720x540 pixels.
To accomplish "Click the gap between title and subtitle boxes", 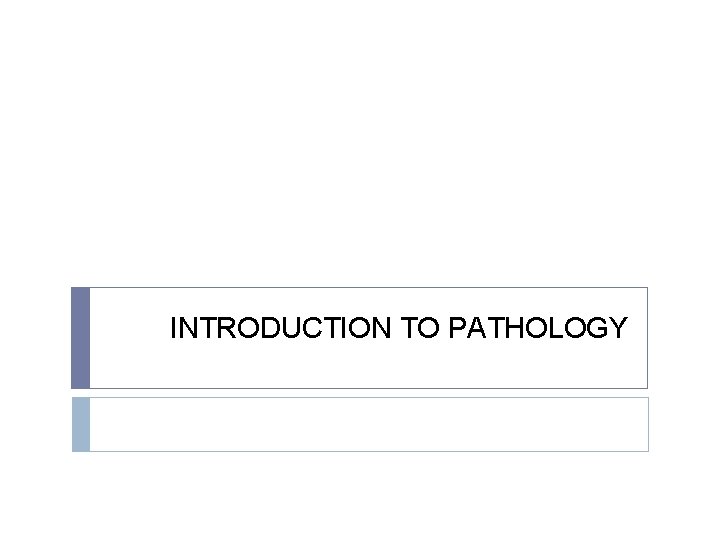I will point(360,393).
